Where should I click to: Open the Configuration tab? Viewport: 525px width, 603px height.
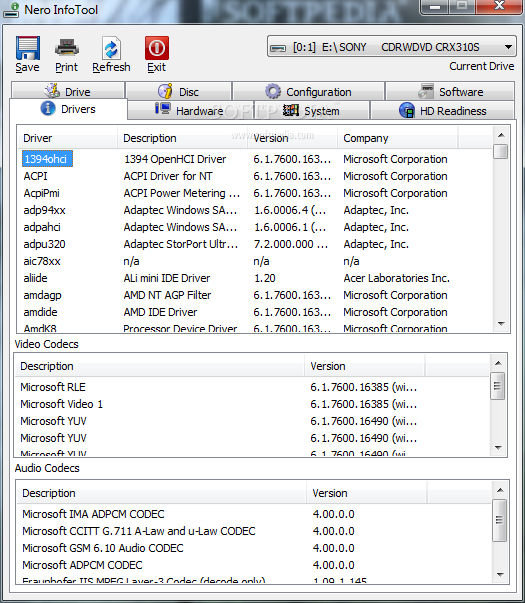tap(308, 92)
